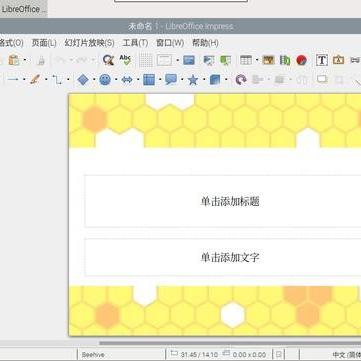Screen dimensions: 361x361
Task: Activate the Rotate tool
Action: pos(240,80)
